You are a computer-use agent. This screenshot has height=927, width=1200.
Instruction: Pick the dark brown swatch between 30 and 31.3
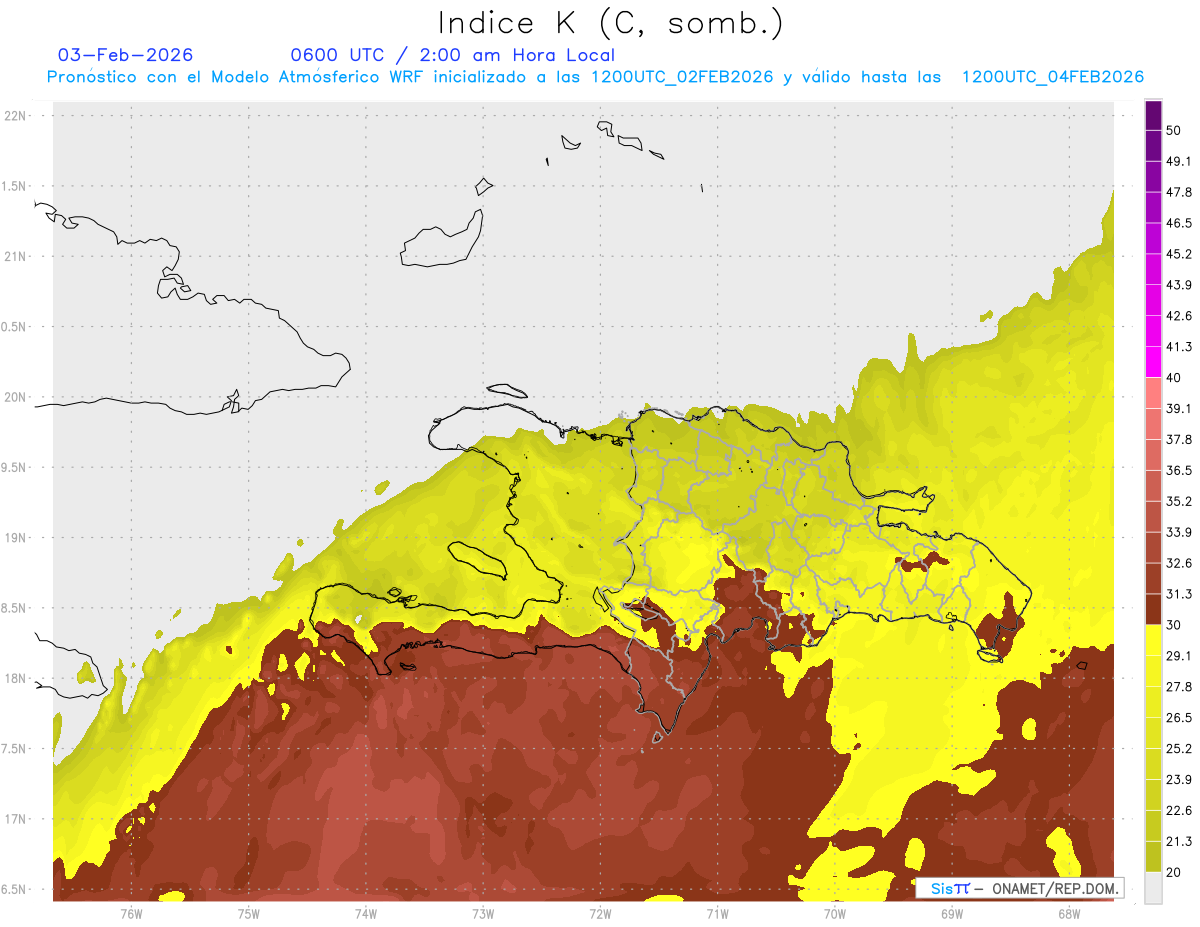click(x=1153, y=610)
